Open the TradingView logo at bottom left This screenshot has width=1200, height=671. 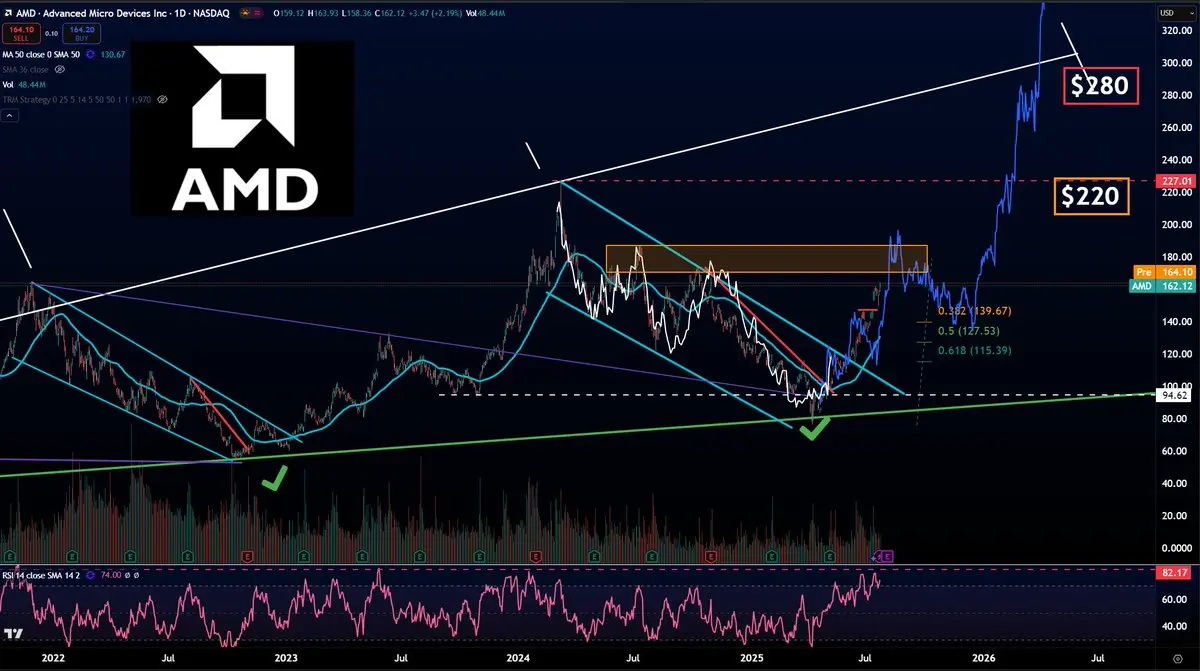[x=14, y=634]
